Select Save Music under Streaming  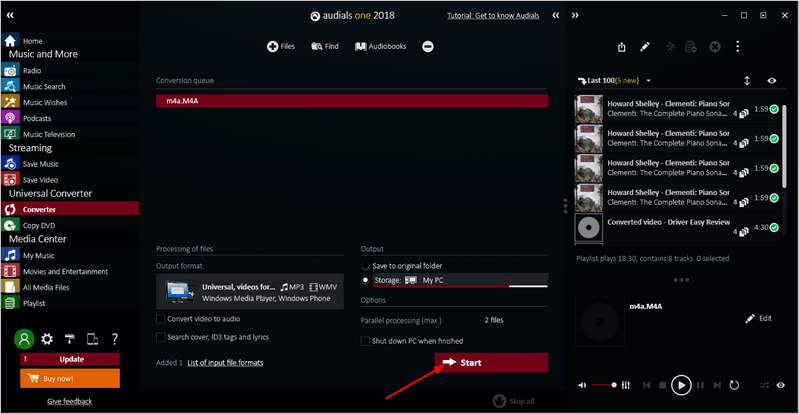(69, 164)
